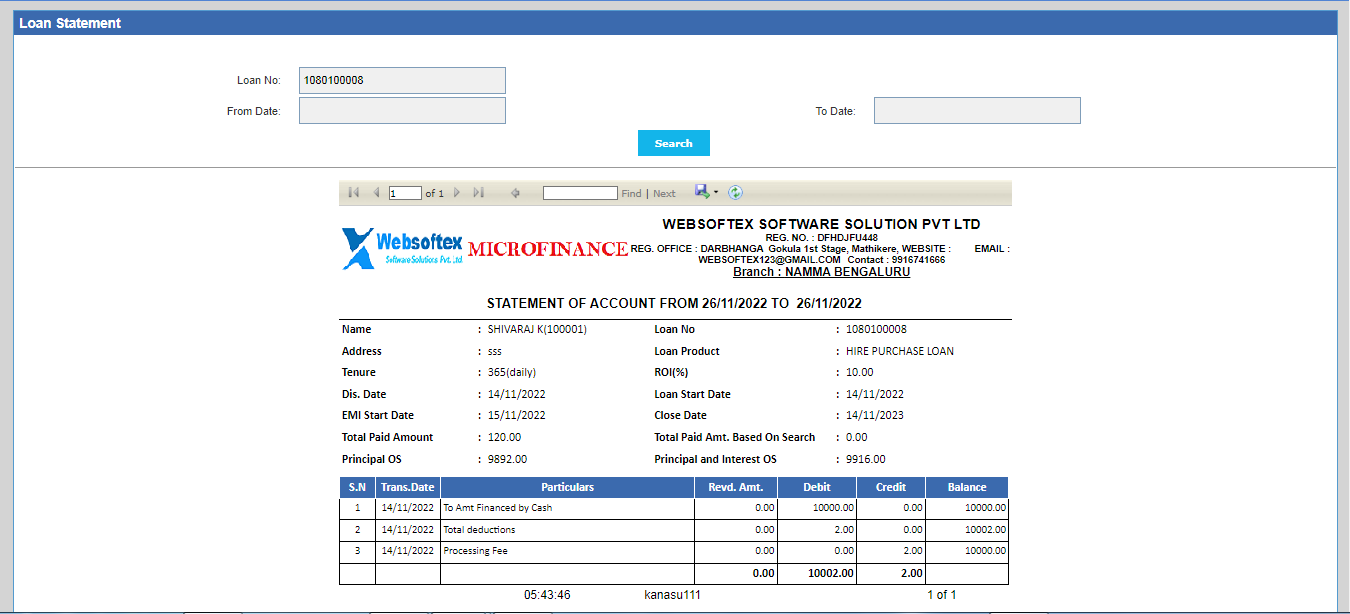Go to previous report page
This screenshot has width=1350, height=614.
tap(376, 193)
